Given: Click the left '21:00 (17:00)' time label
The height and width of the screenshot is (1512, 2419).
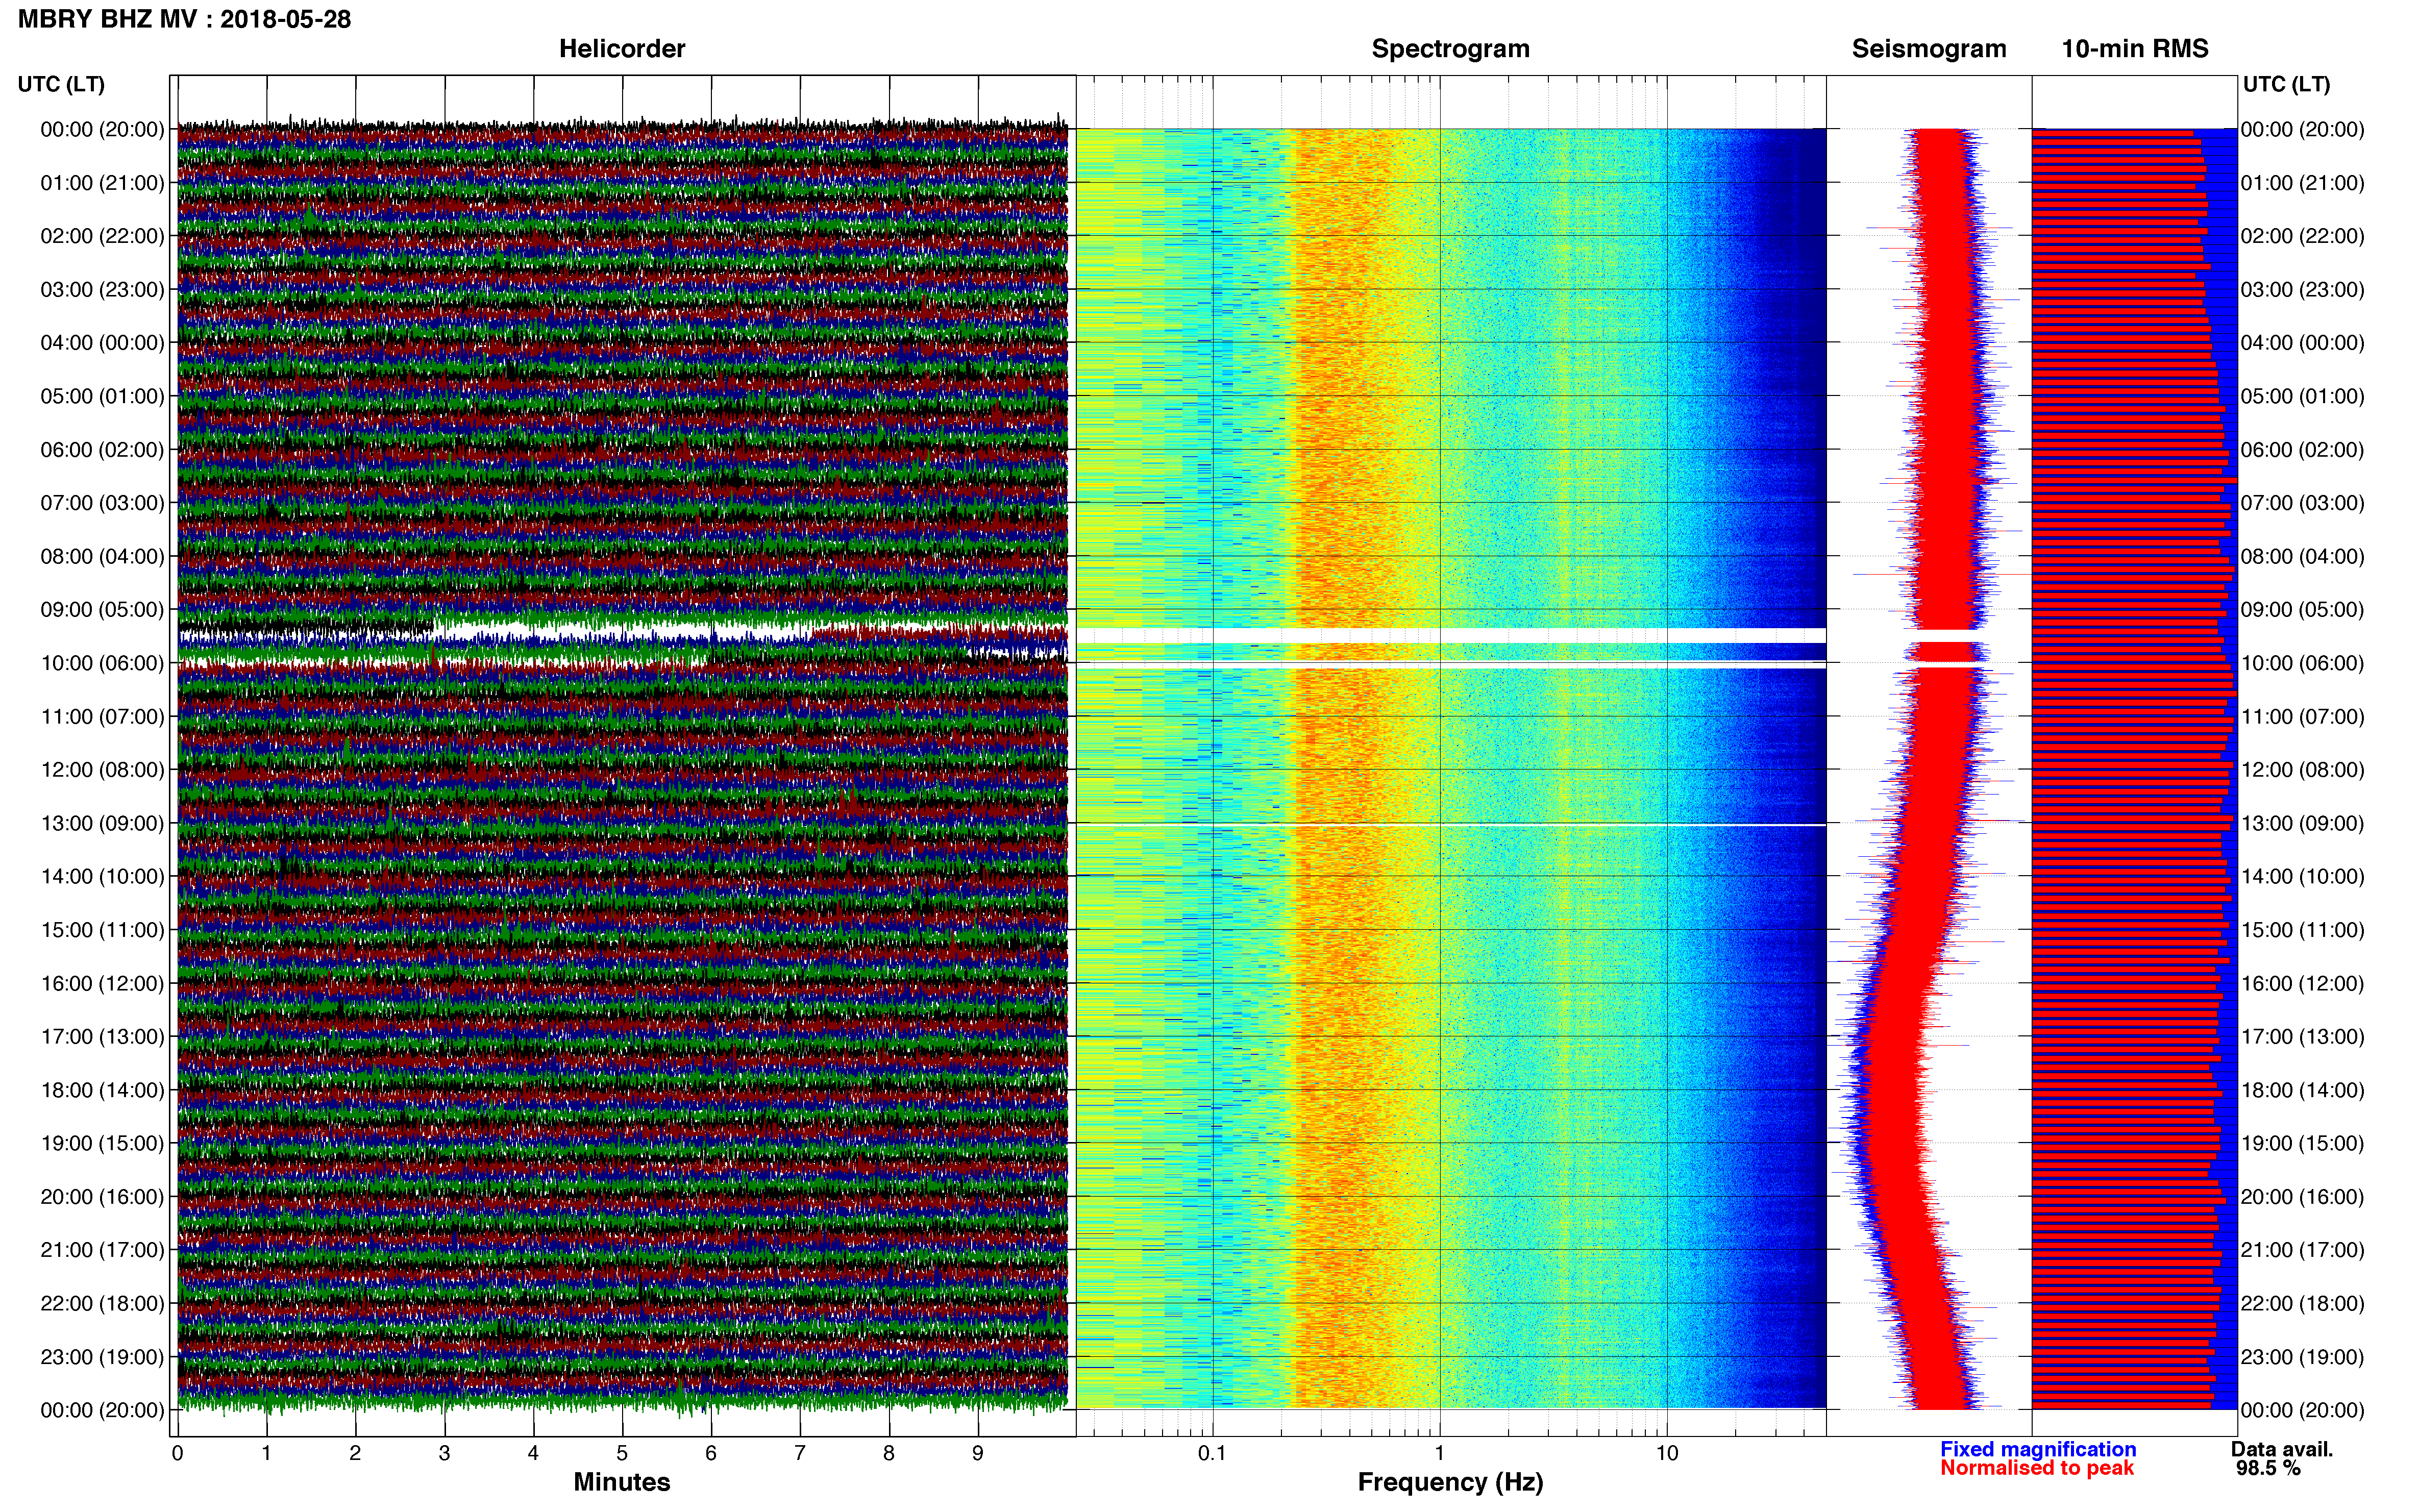Looking at the screenshot, I should (x=102, y=1250).
